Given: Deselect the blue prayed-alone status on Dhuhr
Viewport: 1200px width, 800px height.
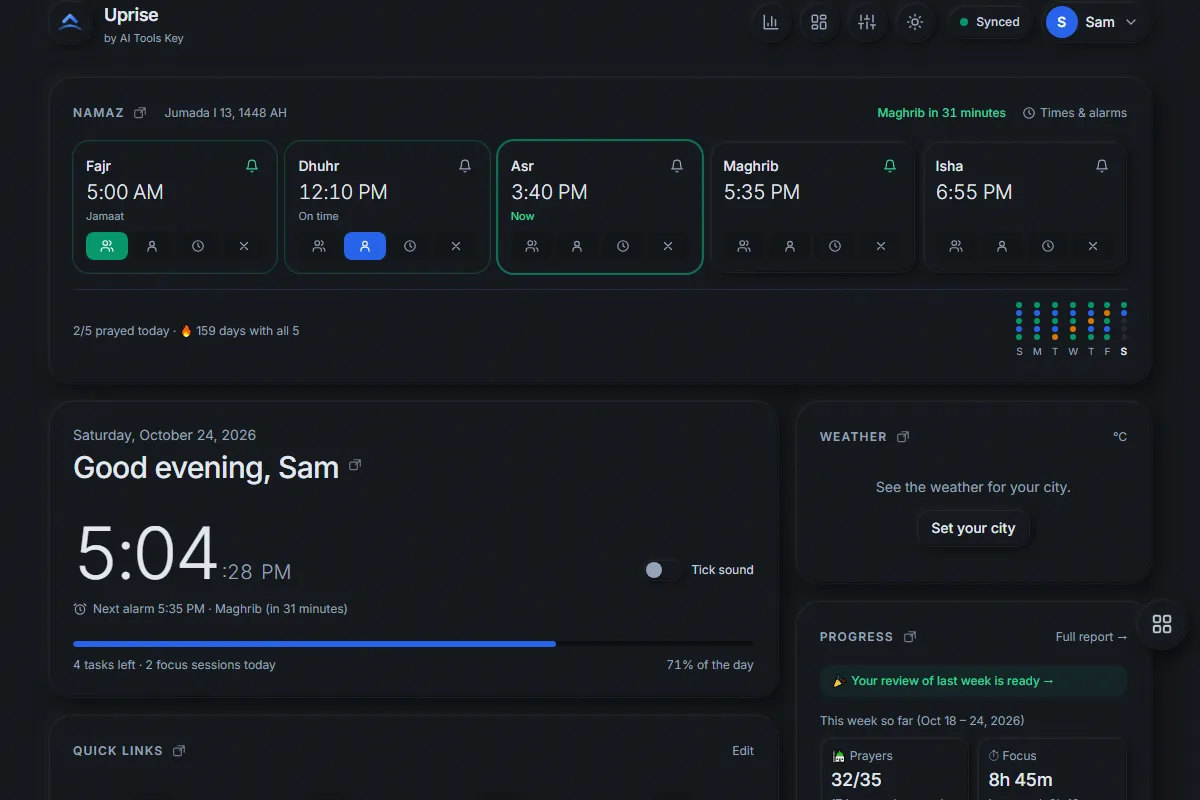Looking at the screenshot, I should pos(365,246).
